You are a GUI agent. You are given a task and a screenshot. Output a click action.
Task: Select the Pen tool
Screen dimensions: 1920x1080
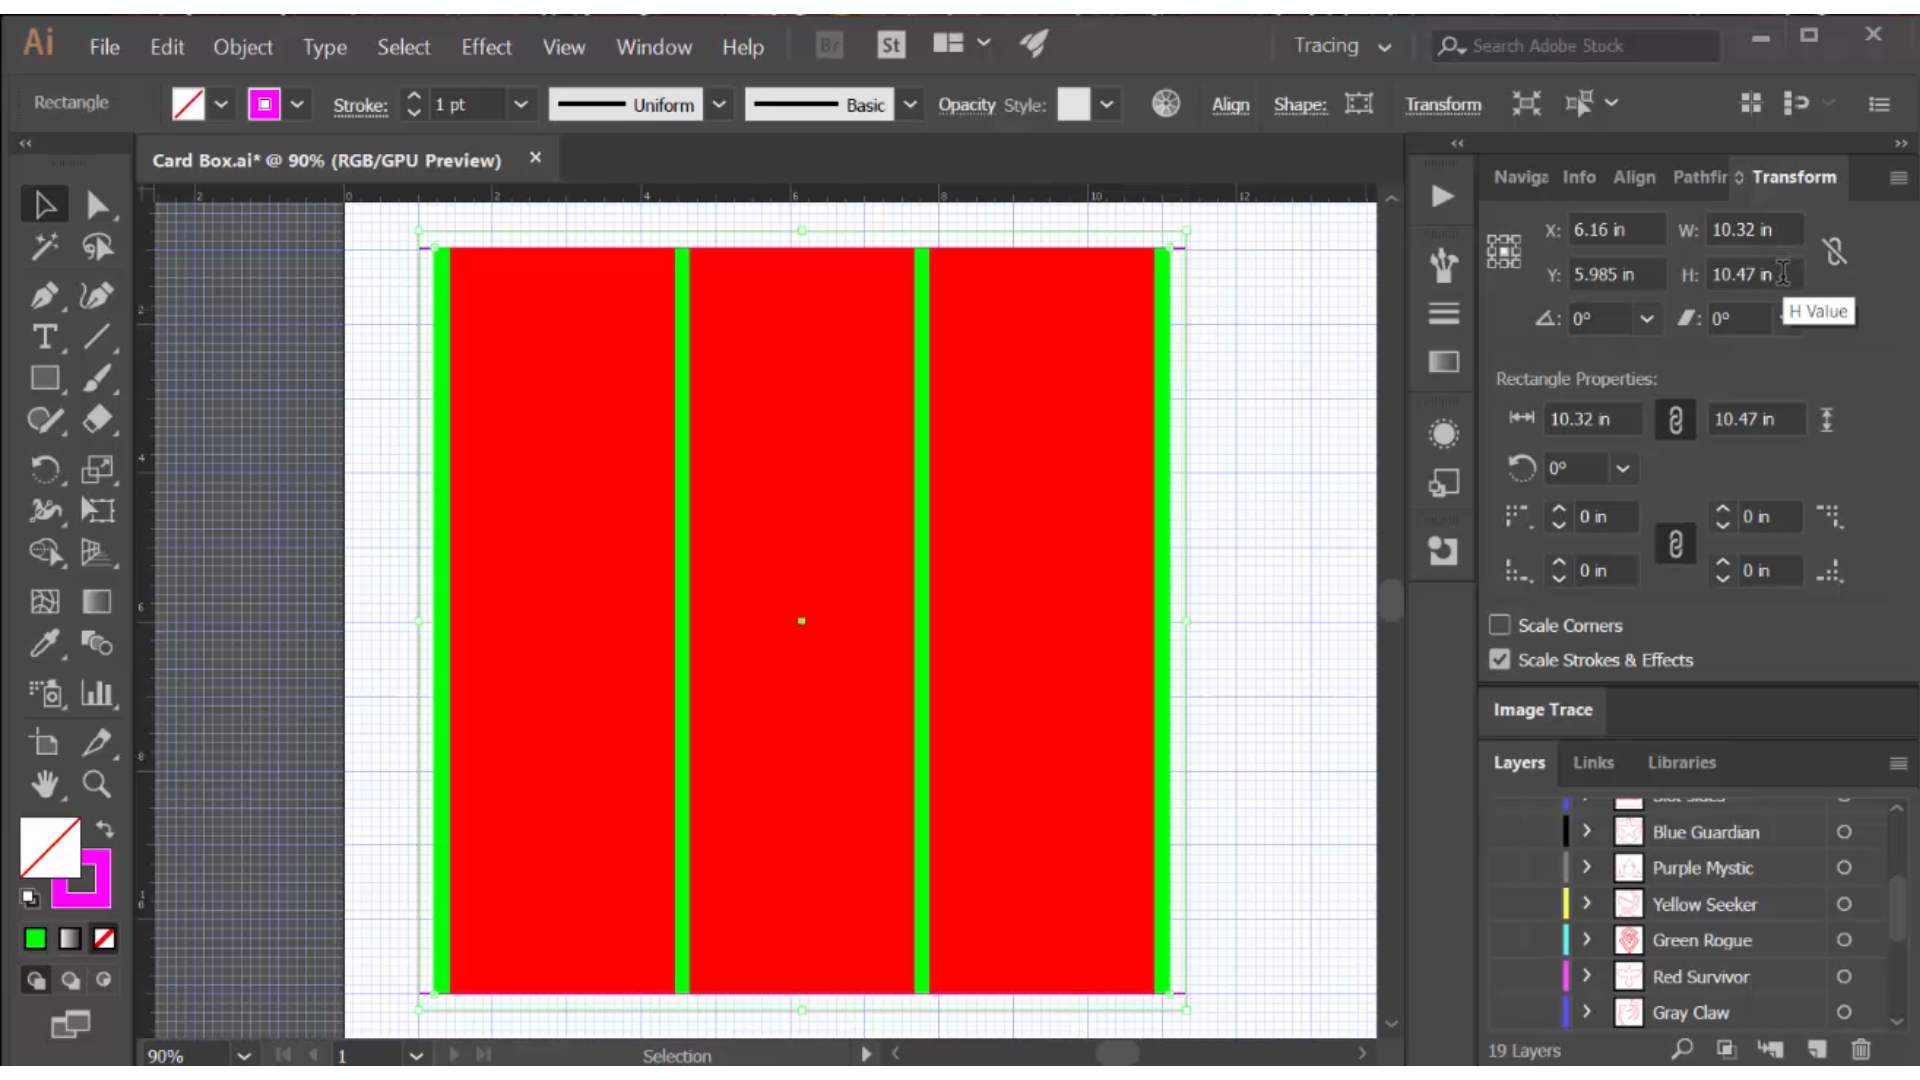pyautogui.click(x=45, y=296)
